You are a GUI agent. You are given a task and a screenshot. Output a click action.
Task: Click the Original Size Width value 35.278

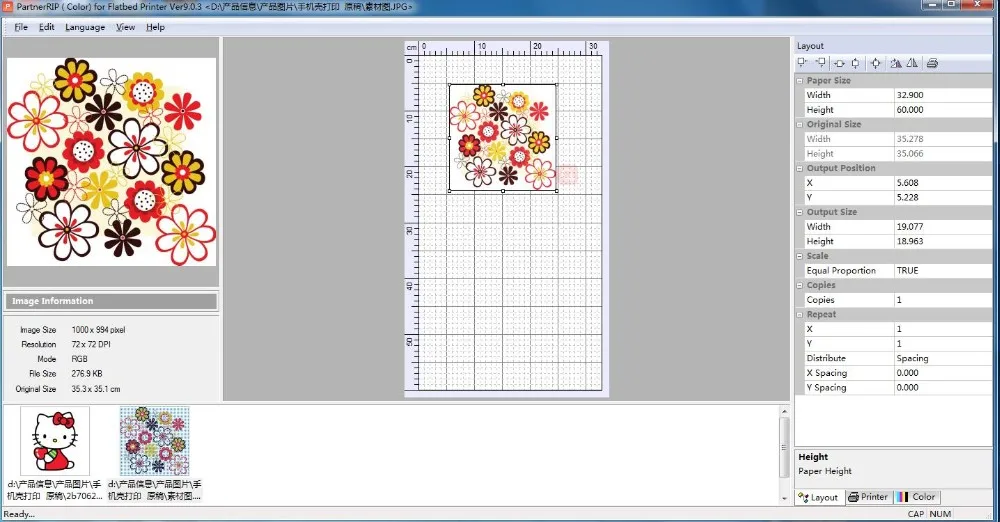point(943,139)
